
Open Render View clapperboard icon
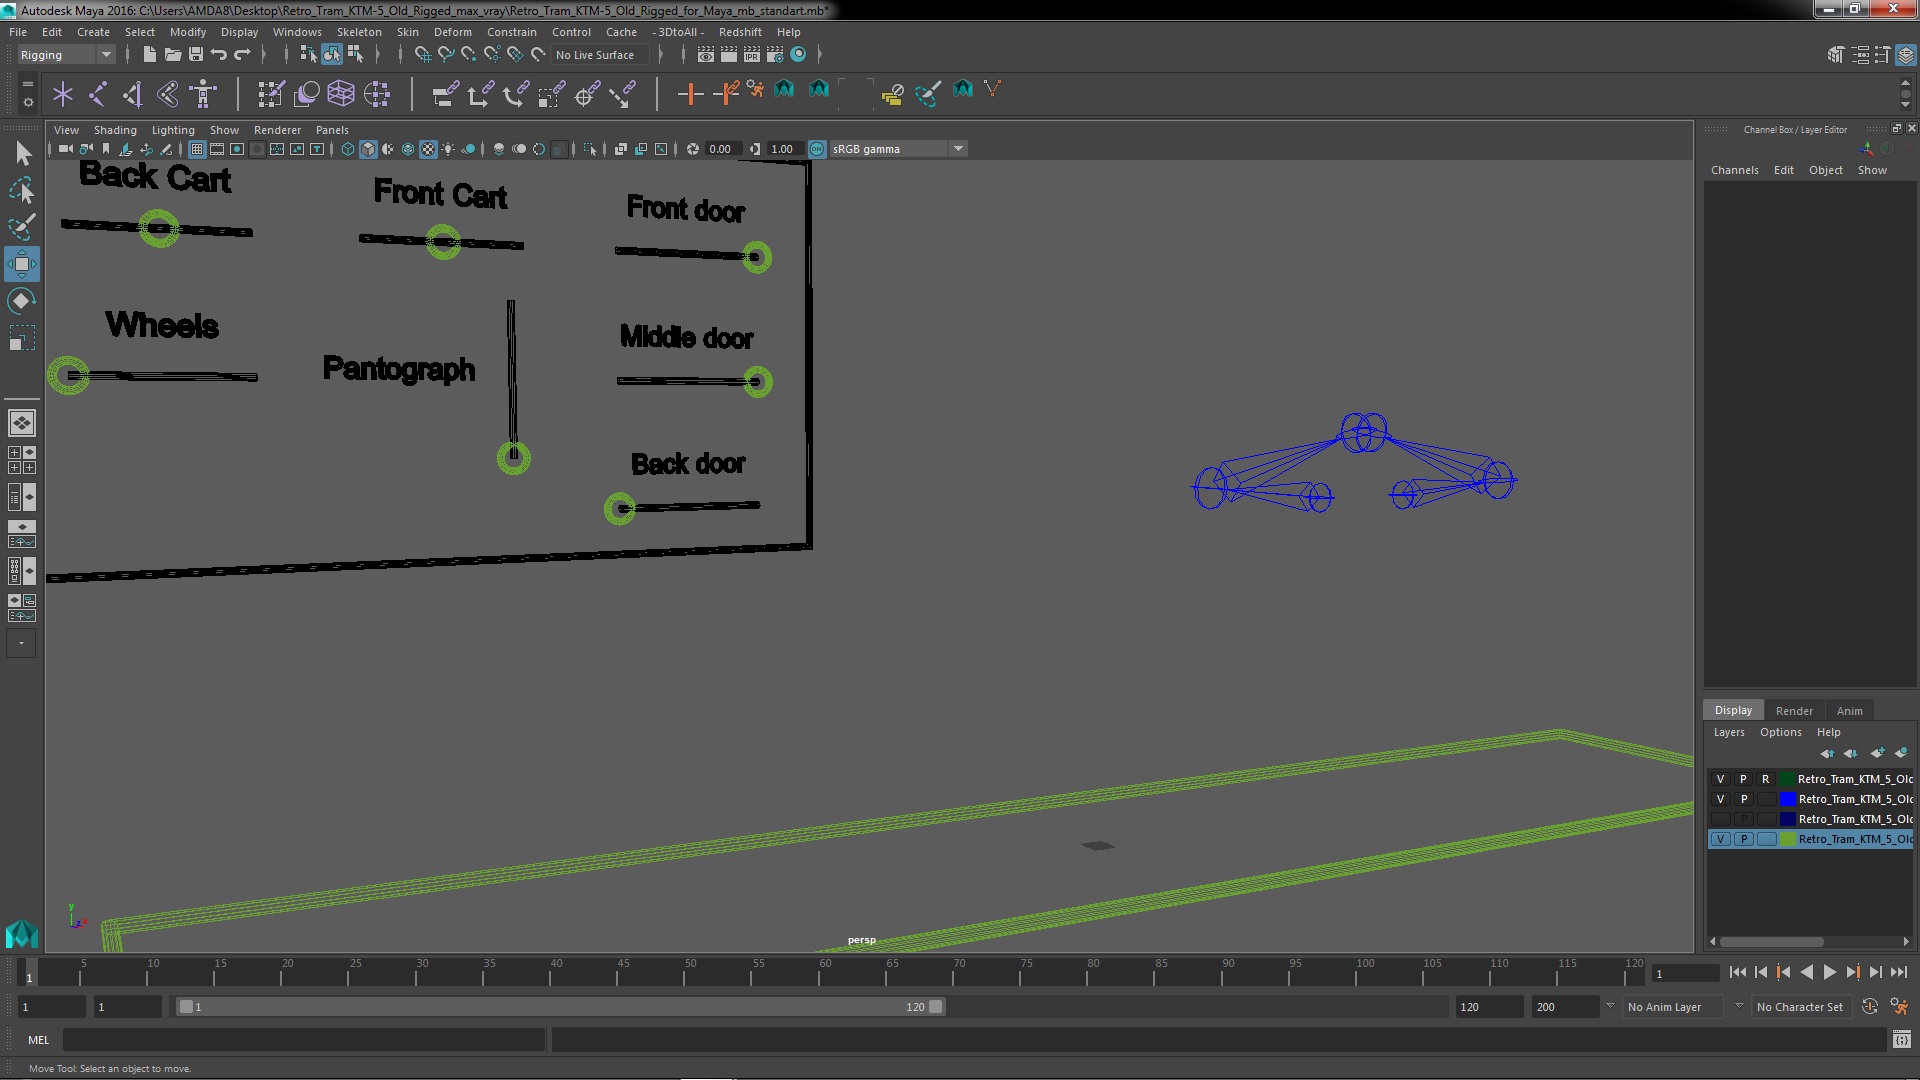click(706, 55)
